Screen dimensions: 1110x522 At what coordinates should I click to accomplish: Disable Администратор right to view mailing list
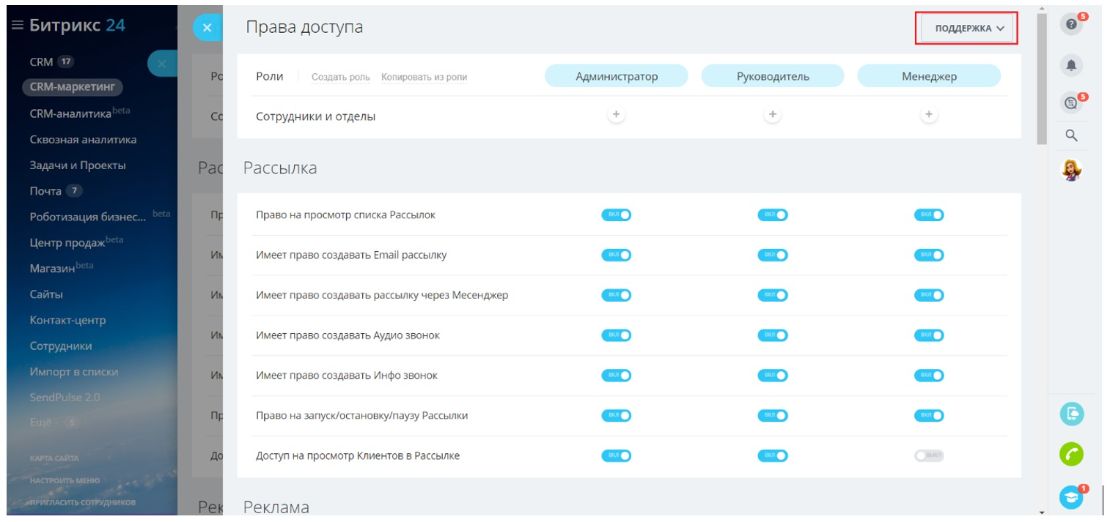pos(616,214)
